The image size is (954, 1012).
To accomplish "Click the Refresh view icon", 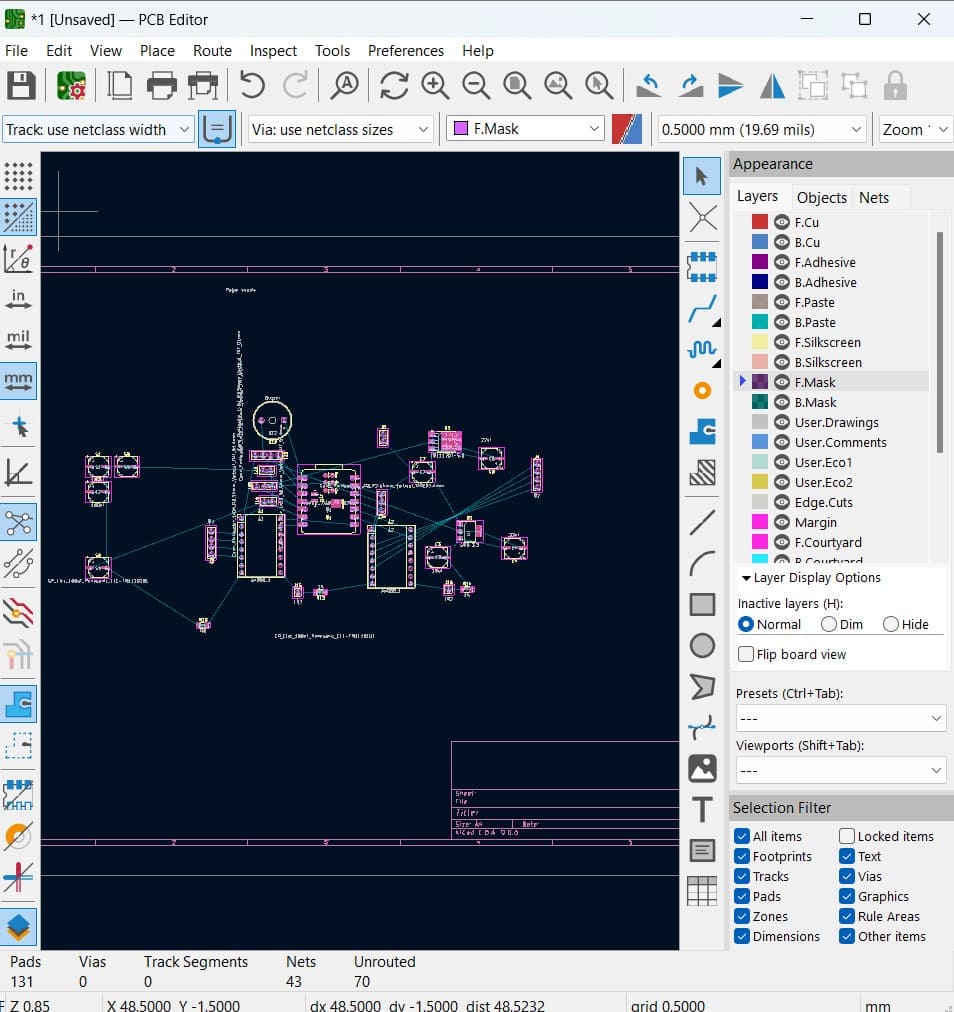I will (x=394, y=85).
